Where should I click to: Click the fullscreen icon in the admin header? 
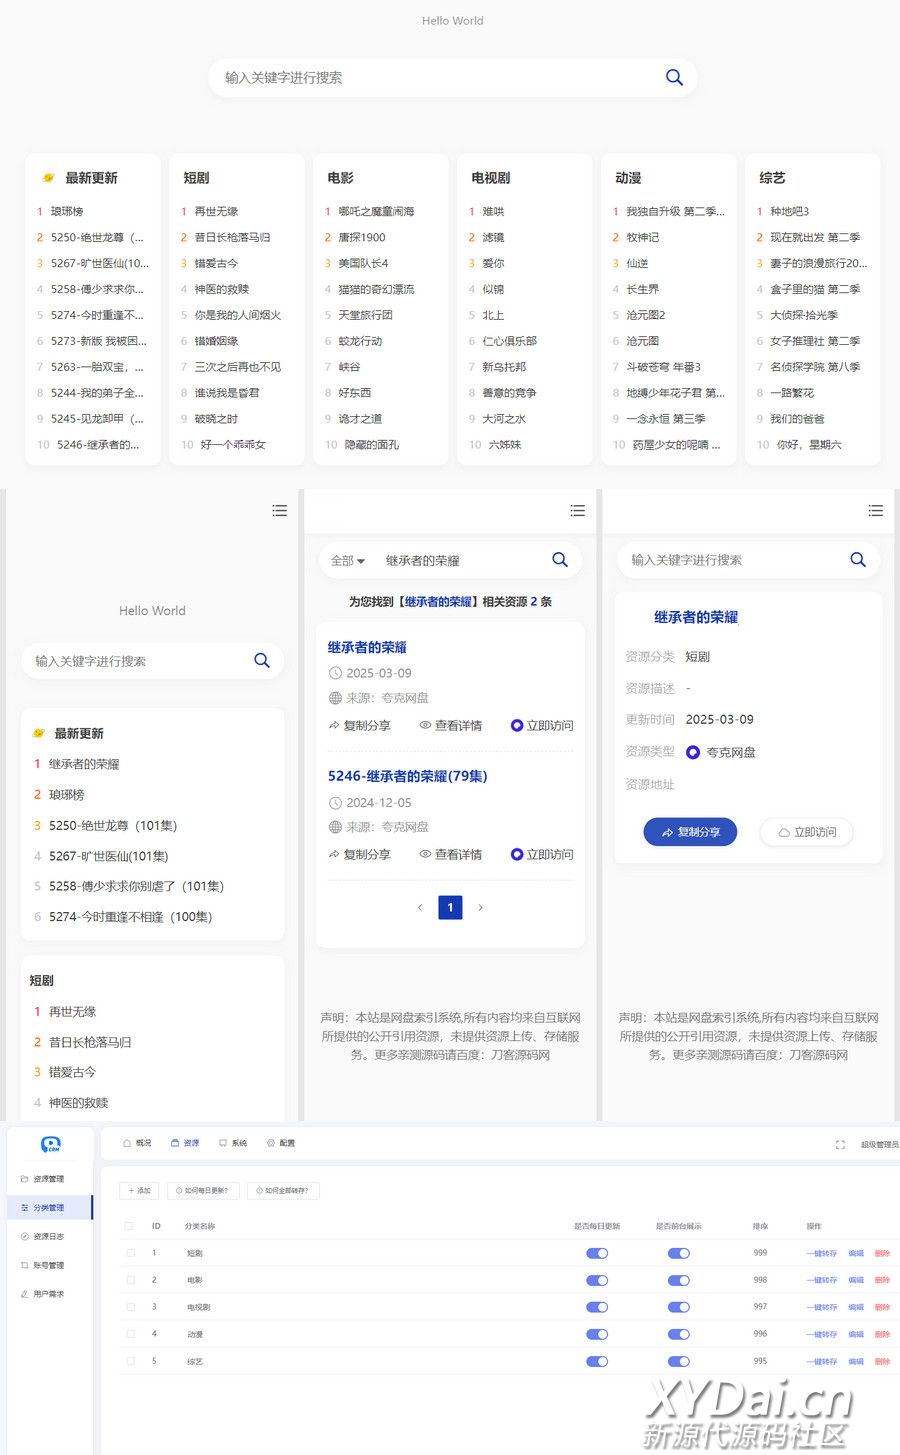[x=840, y=1144]
